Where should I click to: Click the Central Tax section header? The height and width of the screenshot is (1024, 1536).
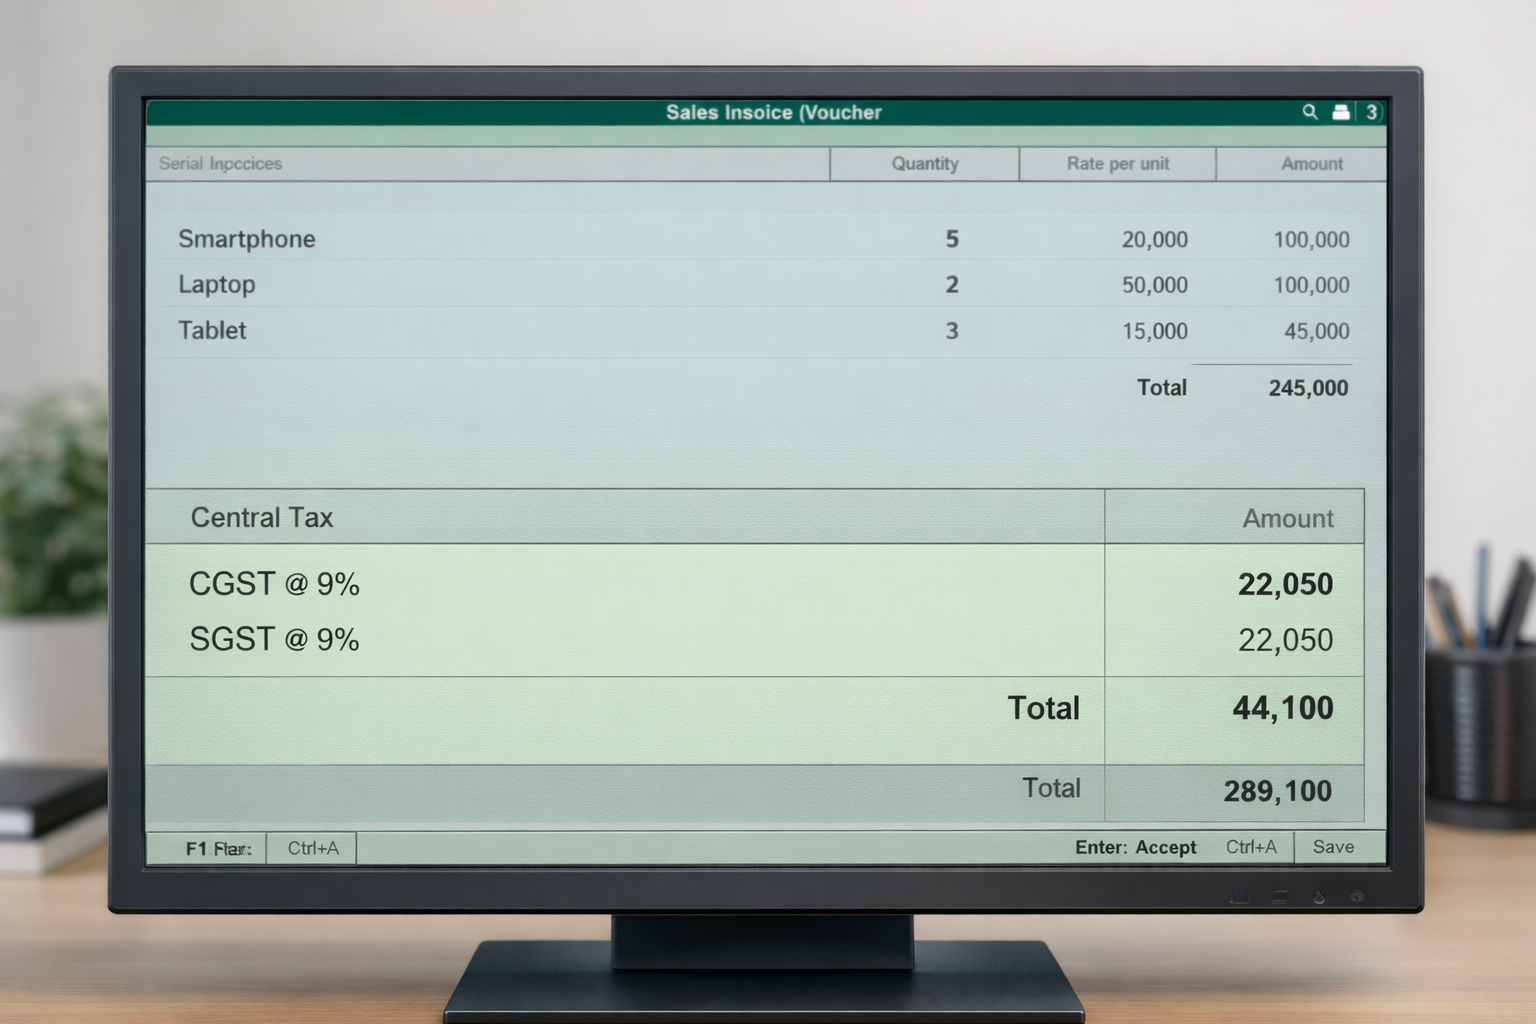click(x=261, y=517)
